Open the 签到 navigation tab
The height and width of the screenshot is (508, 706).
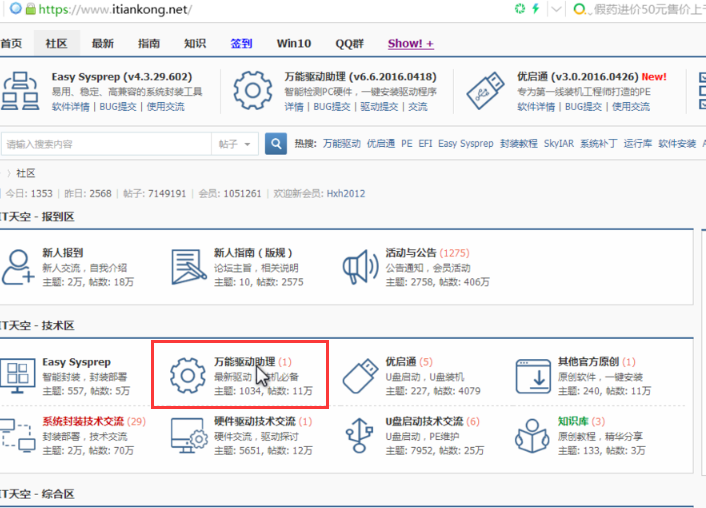(x=241, y=43)
